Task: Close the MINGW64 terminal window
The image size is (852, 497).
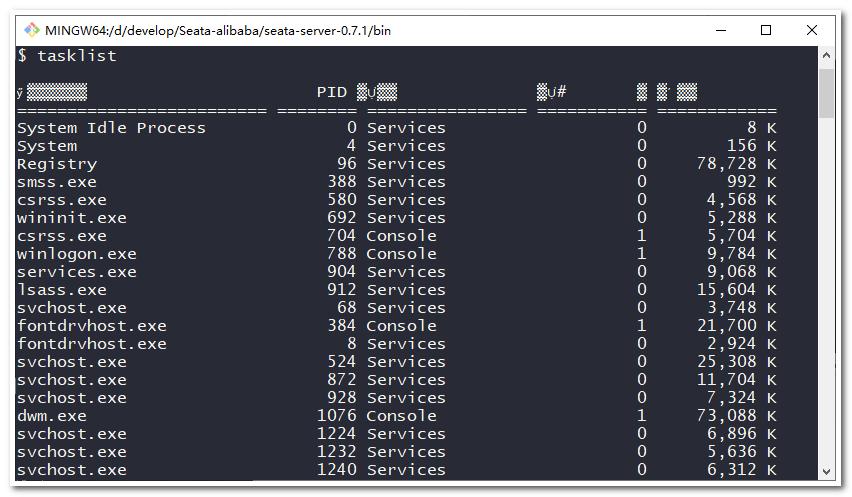Action: click(812, 30)
